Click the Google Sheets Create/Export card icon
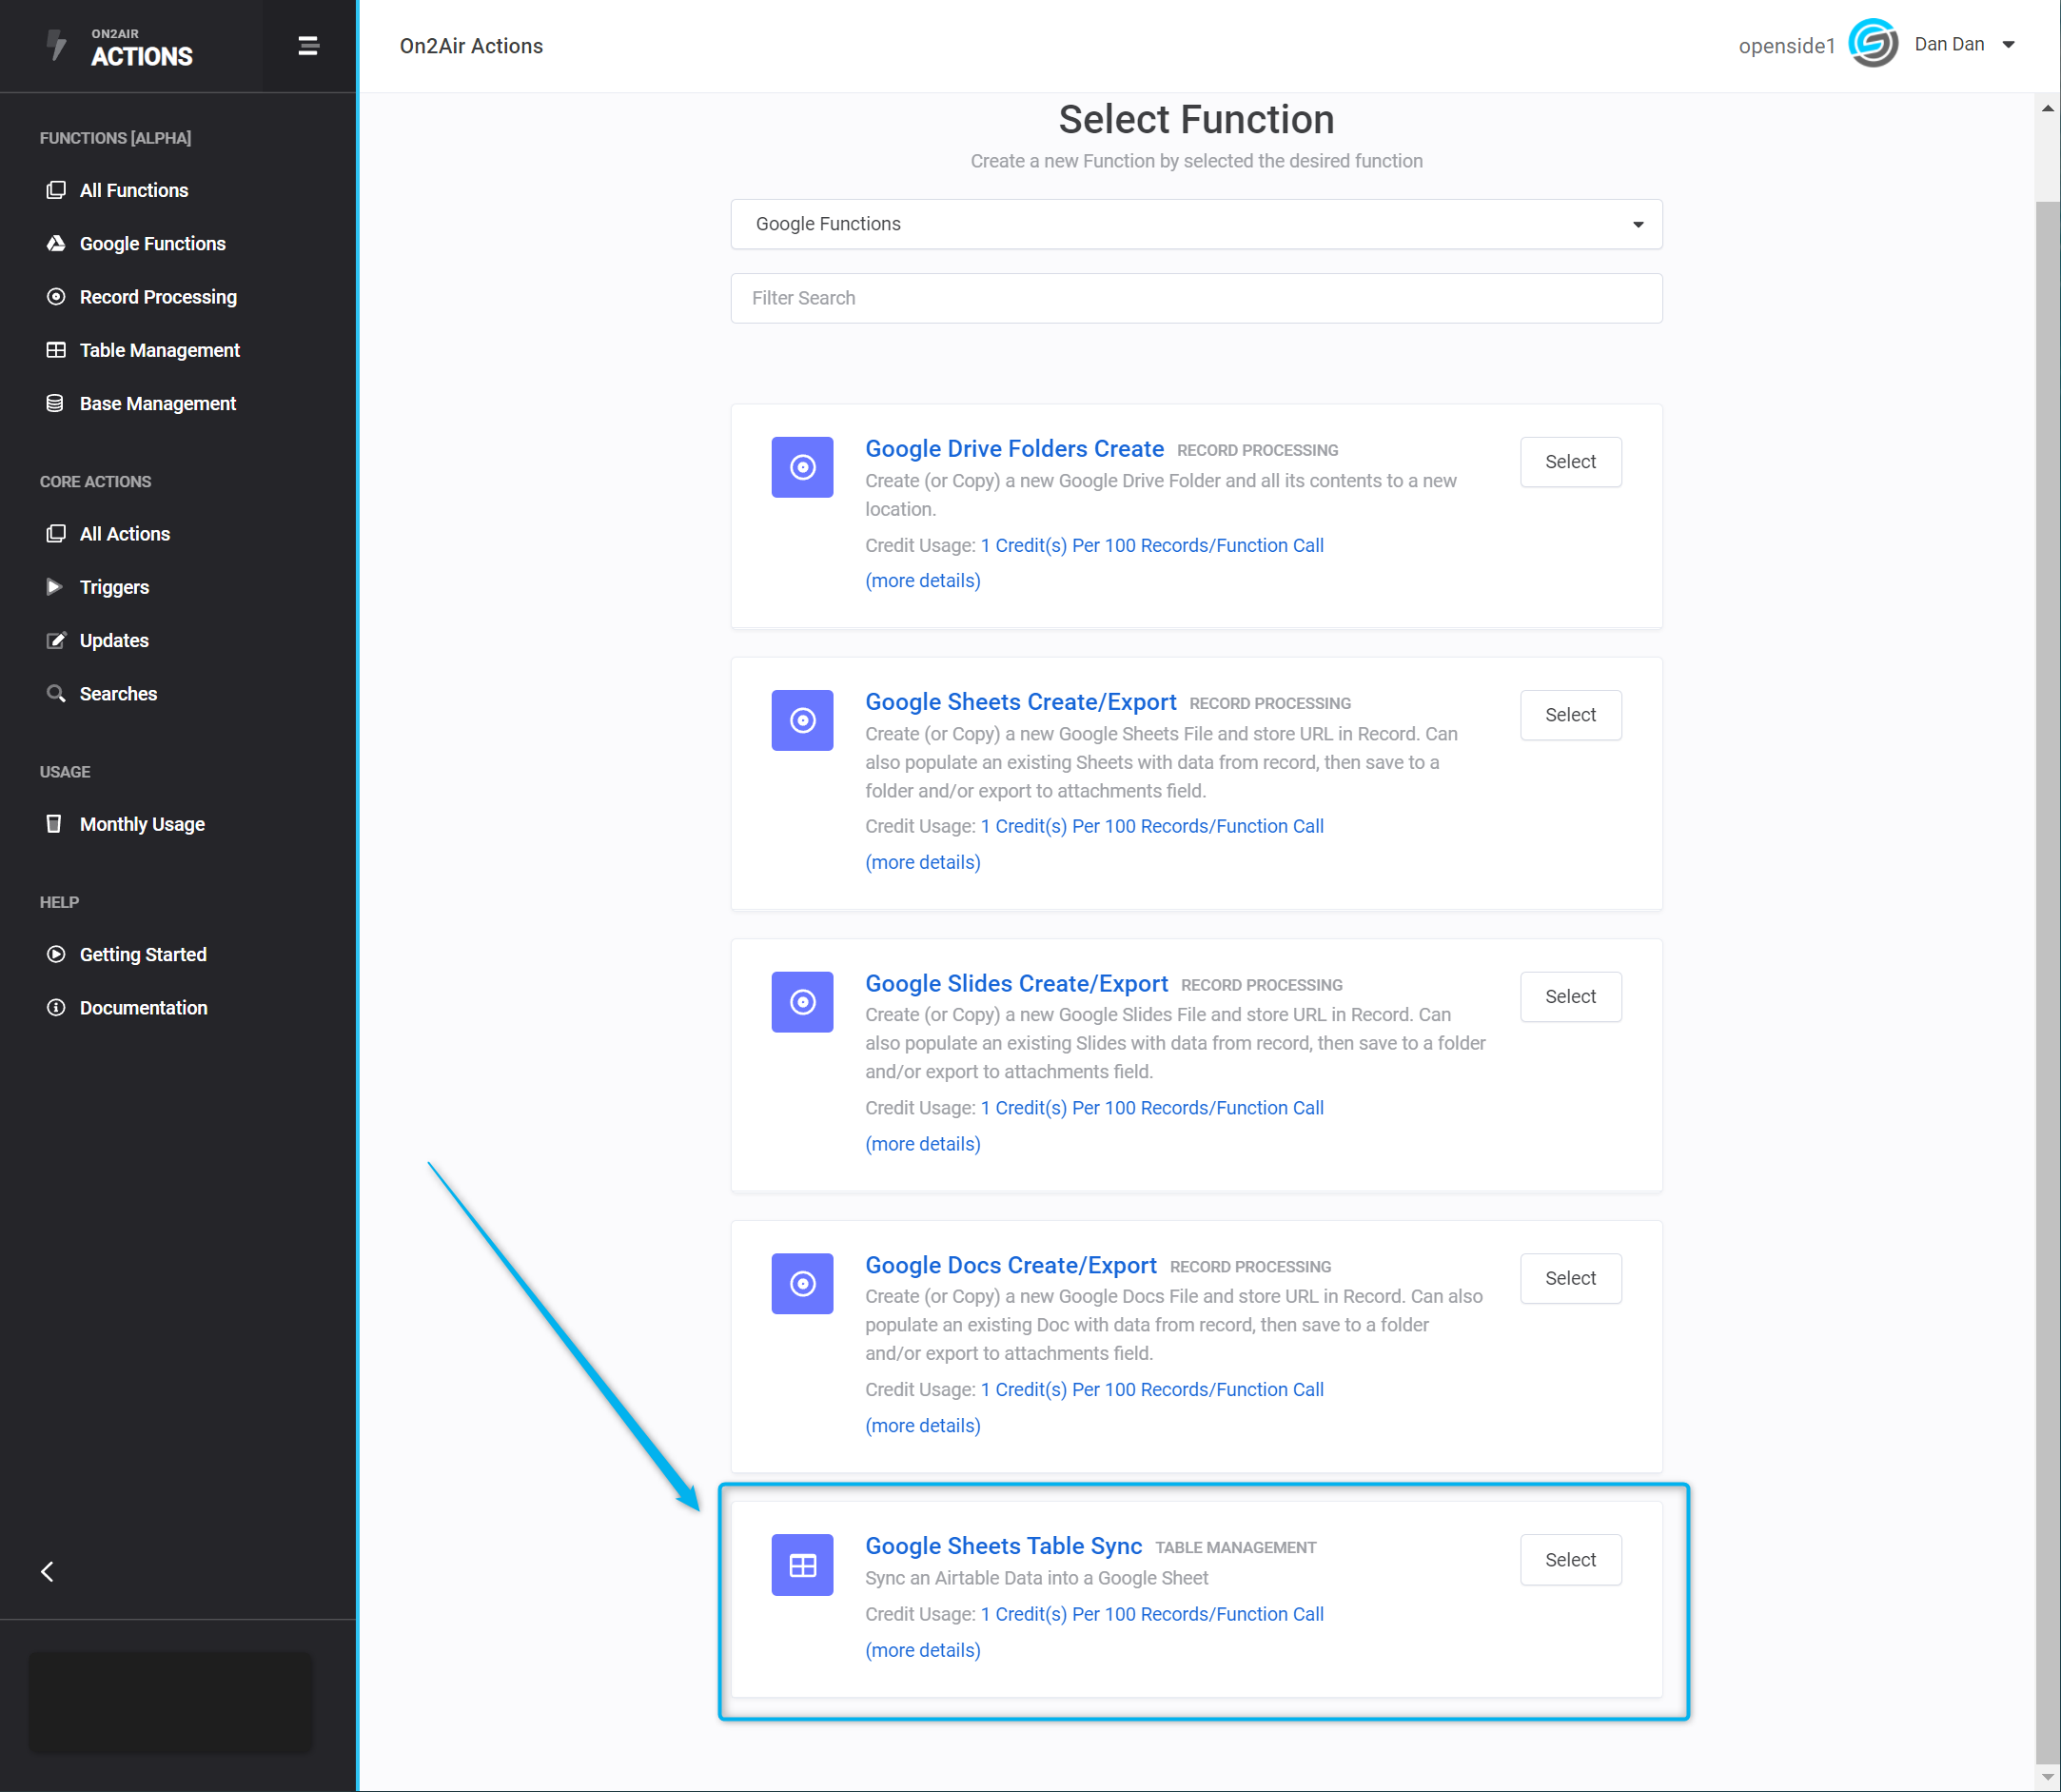 802,720
